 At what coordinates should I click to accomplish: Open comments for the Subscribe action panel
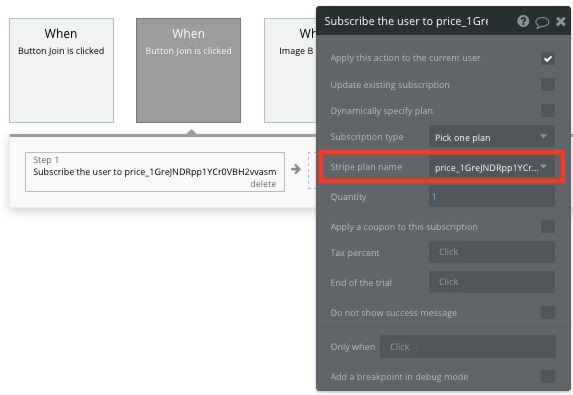click(x=542, y=22)
